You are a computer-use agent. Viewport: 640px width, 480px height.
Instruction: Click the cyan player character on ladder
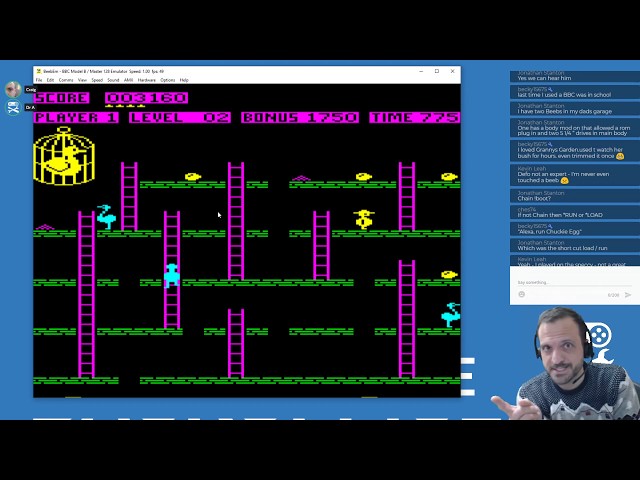click(172, 276)
